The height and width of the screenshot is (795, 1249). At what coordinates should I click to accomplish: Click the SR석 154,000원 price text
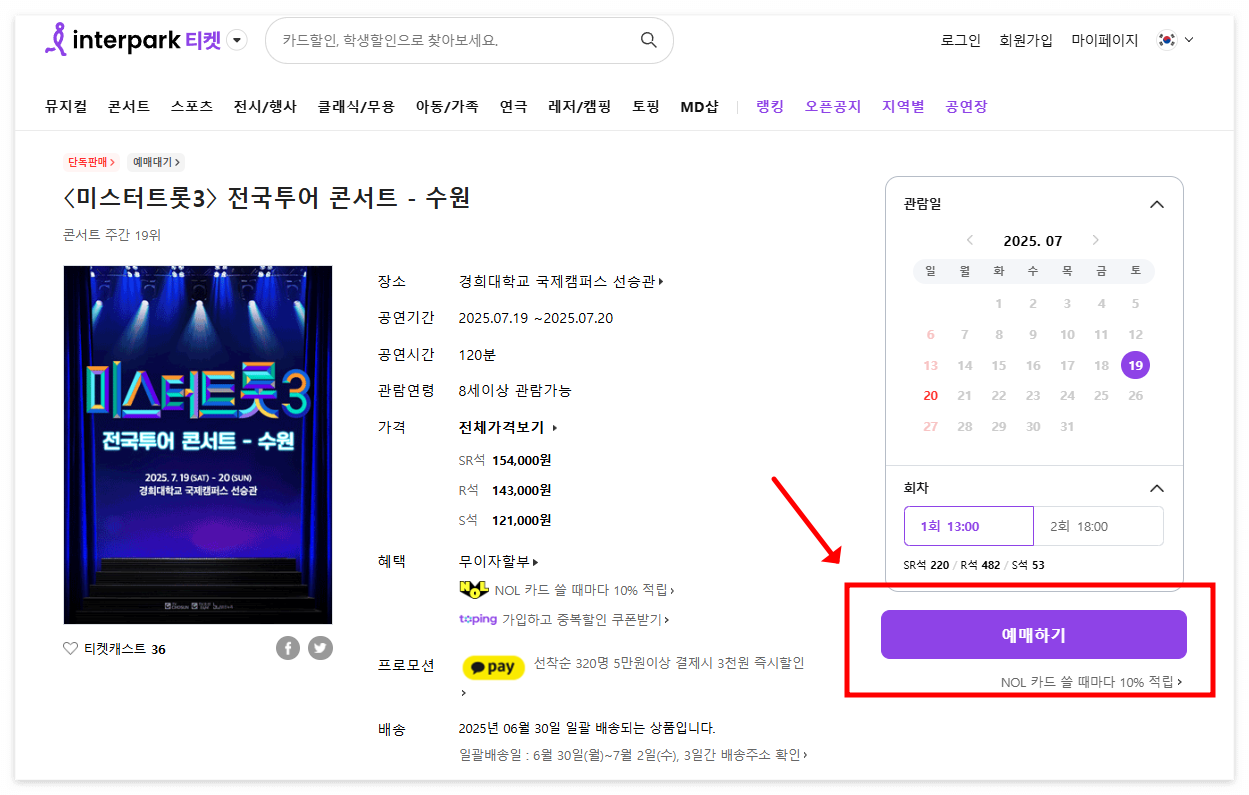pyautogui.click(x=505, y=460)
